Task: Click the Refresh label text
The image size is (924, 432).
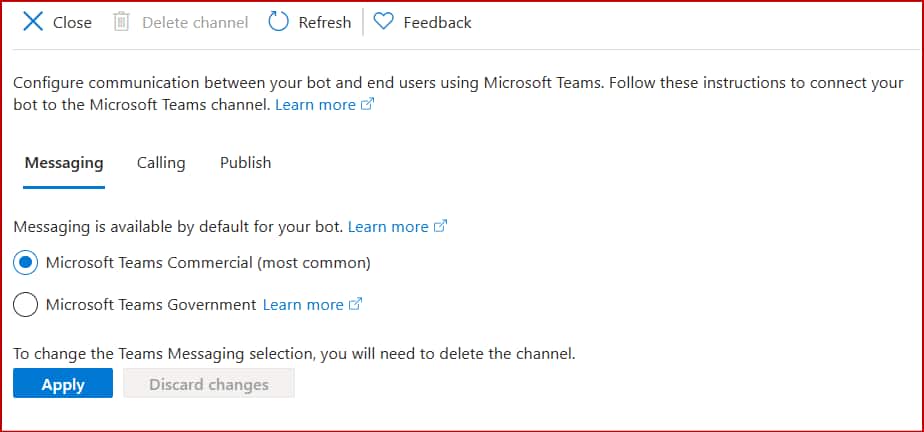Action: point(325,22)
